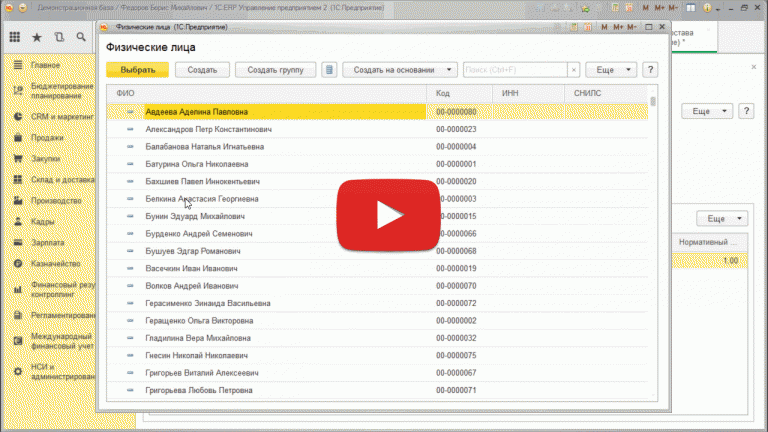This screenshot has height=432, width=768.
Task: Click the Создать группу button
Action: [x=275, y=70]
